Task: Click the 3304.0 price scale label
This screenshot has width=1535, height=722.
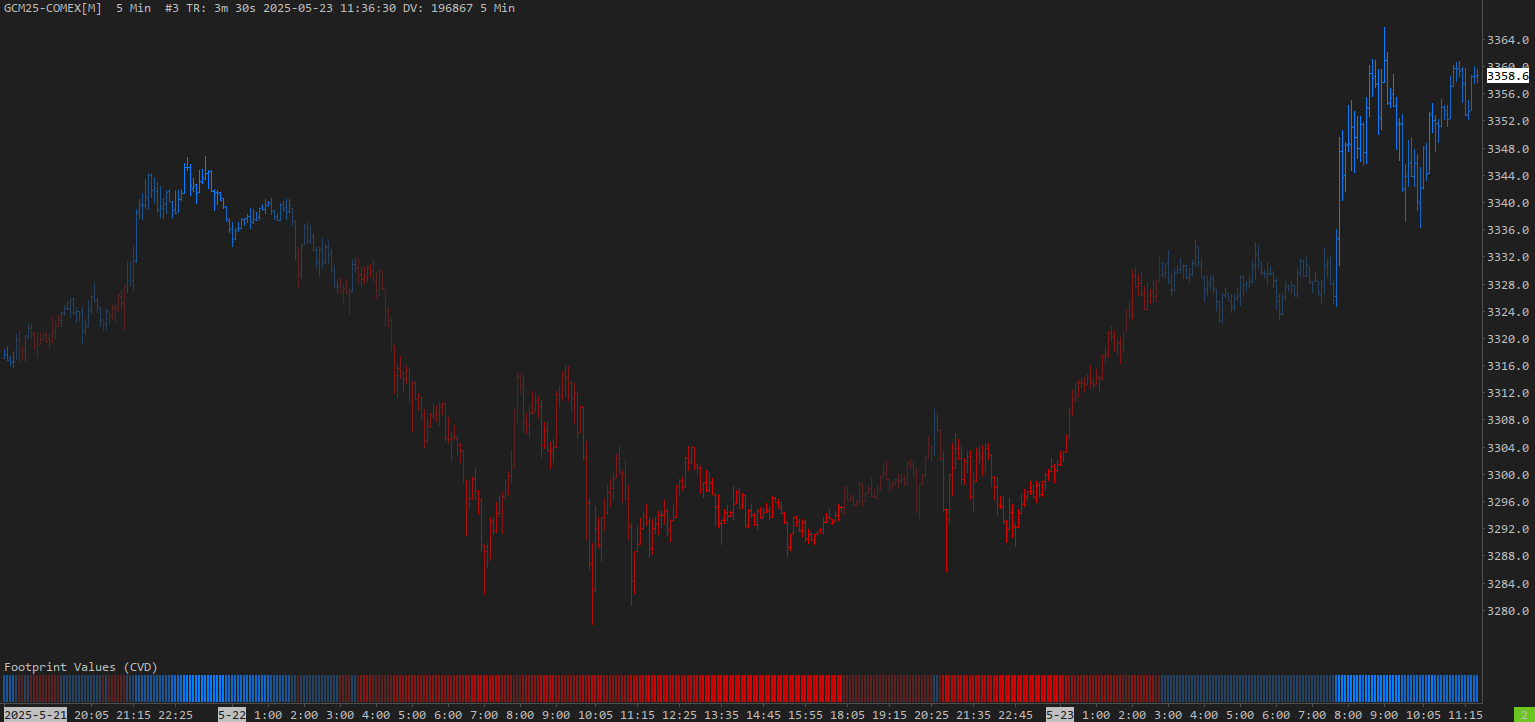Action: coord(1508,448)
